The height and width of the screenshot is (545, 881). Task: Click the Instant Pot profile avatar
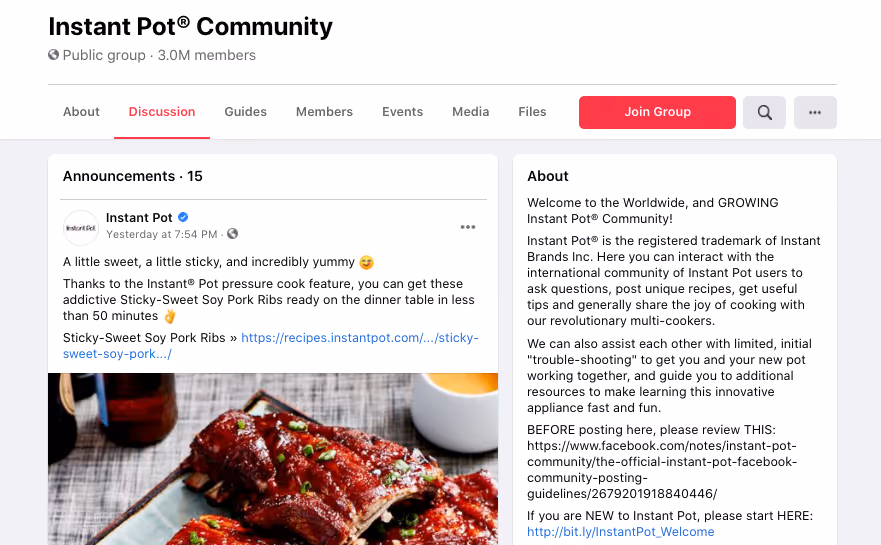[81, 228]
